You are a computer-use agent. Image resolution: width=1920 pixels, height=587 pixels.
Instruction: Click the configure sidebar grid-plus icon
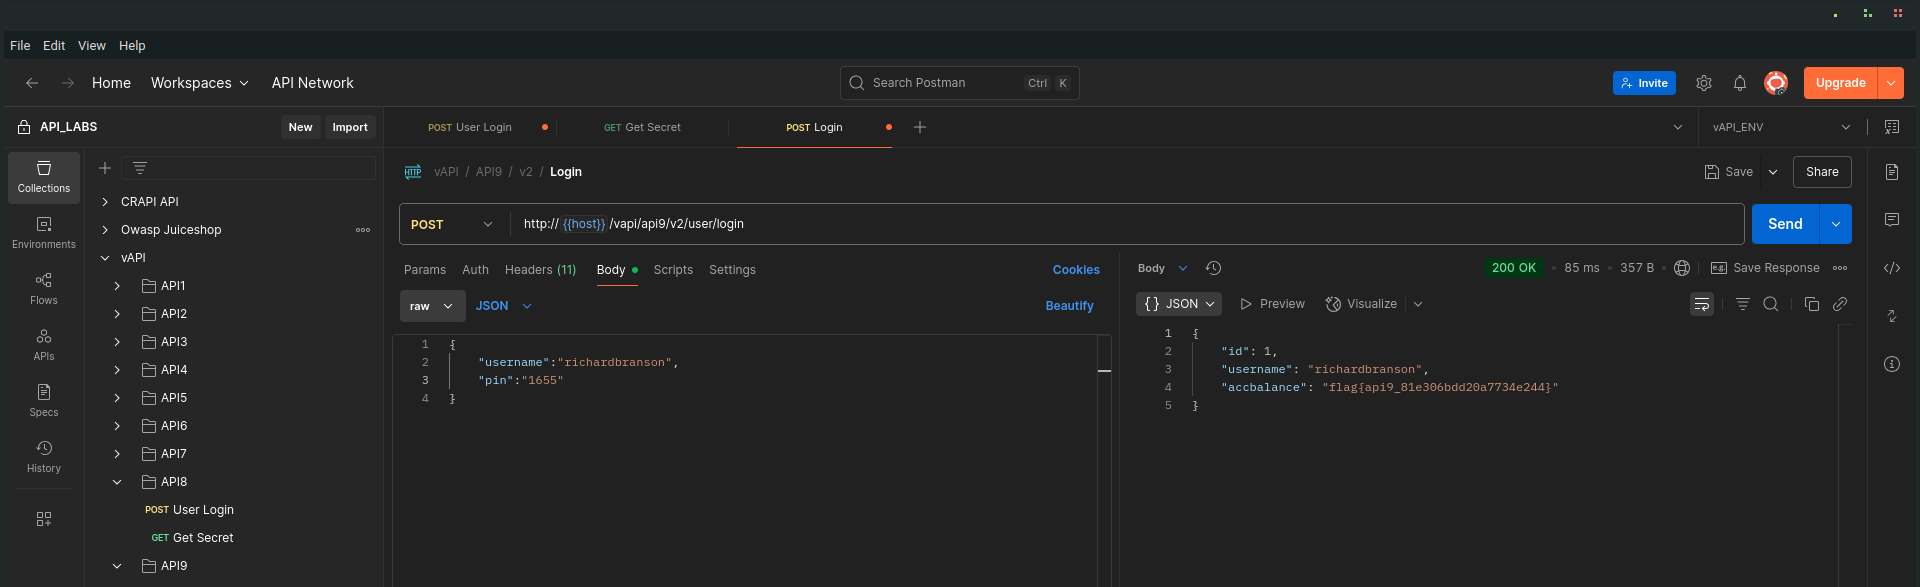point(44,519)
